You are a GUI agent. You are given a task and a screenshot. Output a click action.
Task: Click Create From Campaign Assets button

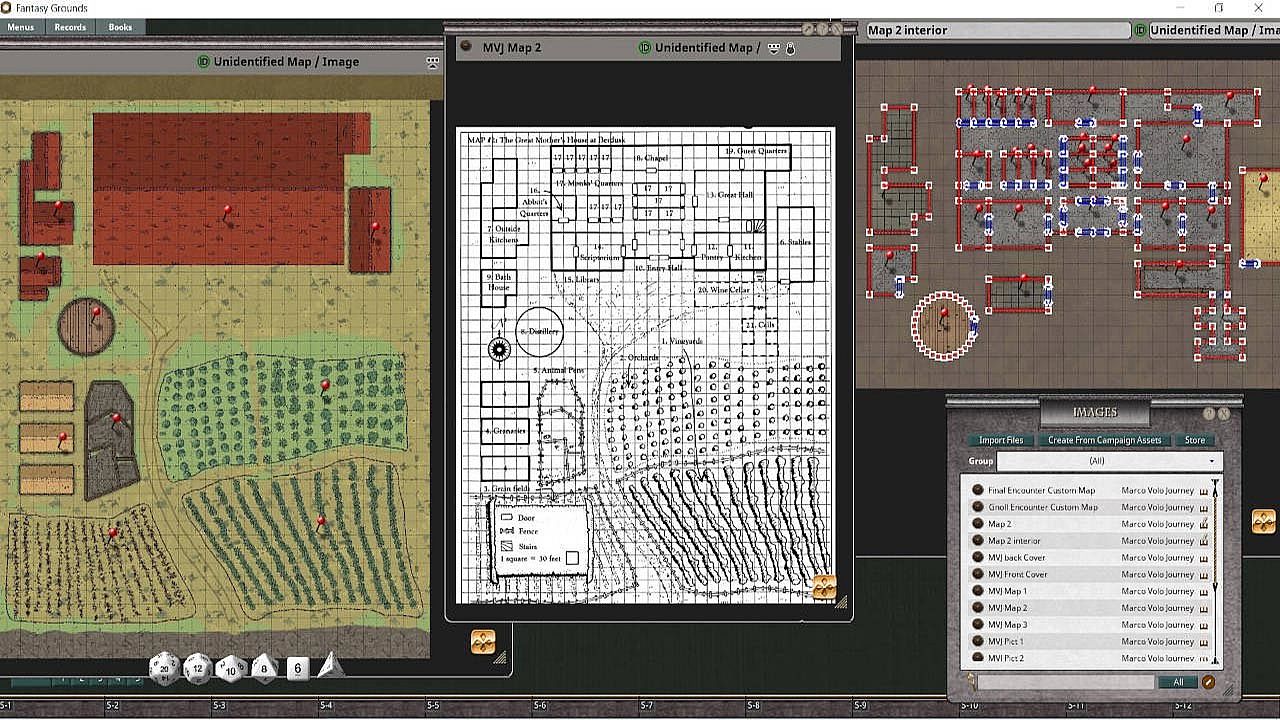[1105, 440]
